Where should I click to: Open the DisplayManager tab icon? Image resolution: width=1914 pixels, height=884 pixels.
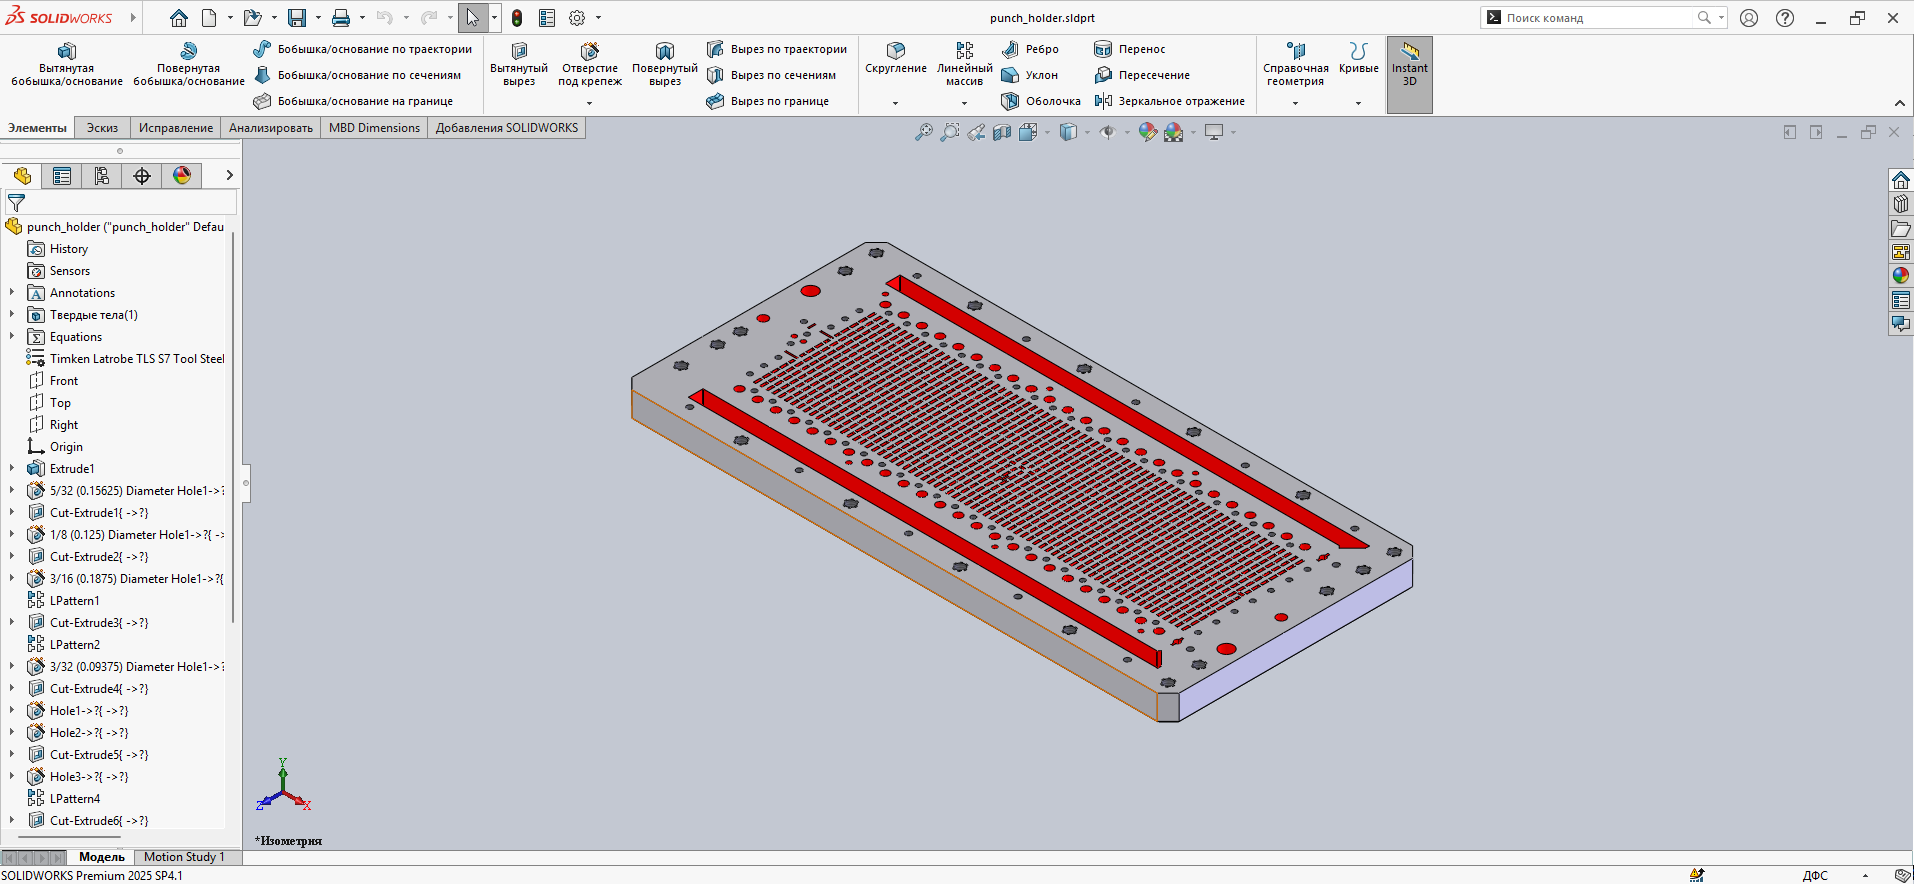point(182,176)
